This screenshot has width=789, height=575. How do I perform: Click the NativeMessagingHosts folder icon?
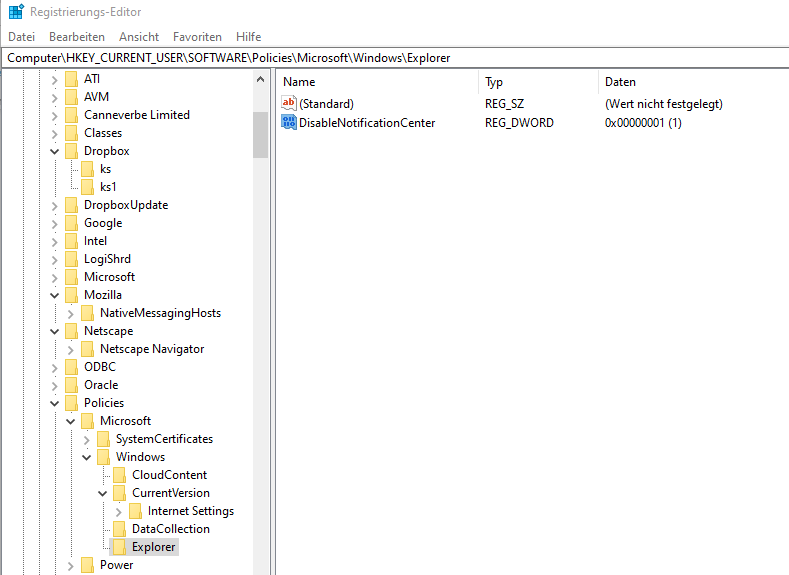pyautogui.click(x=88, y=313)
